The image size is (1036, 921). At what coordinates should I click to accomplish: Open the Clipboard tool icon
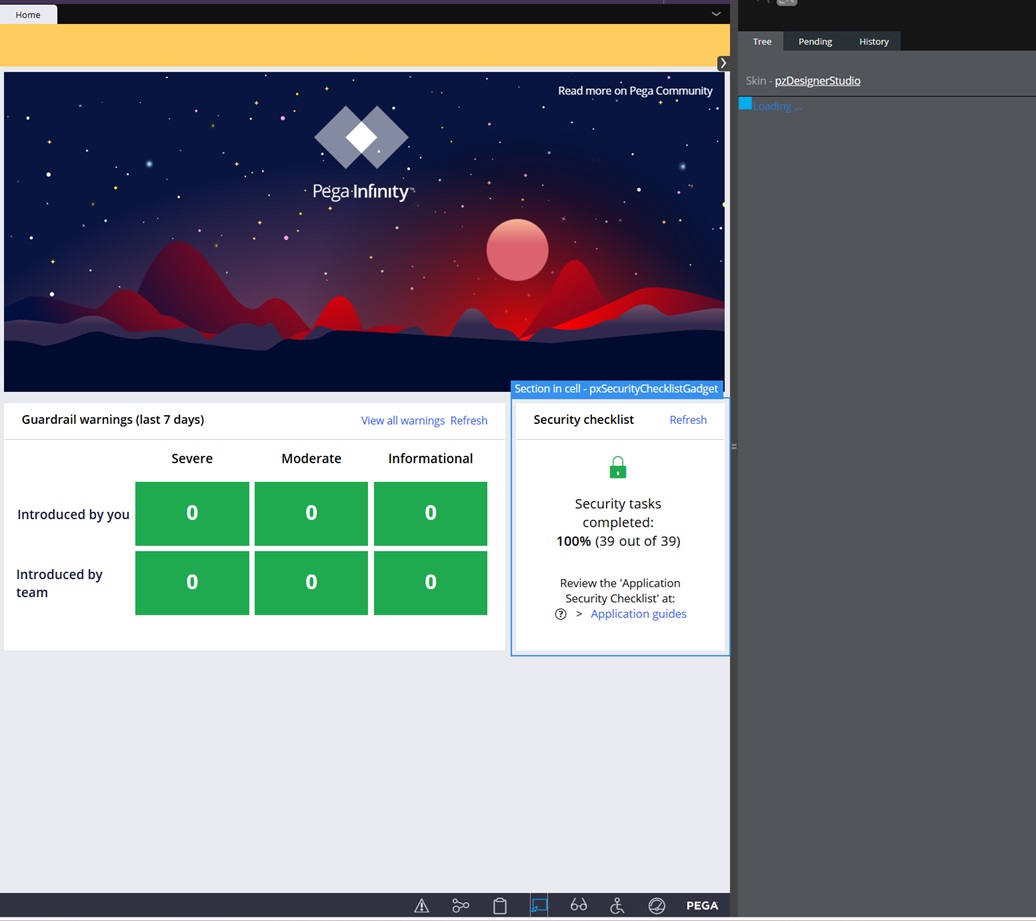(500, 906)
